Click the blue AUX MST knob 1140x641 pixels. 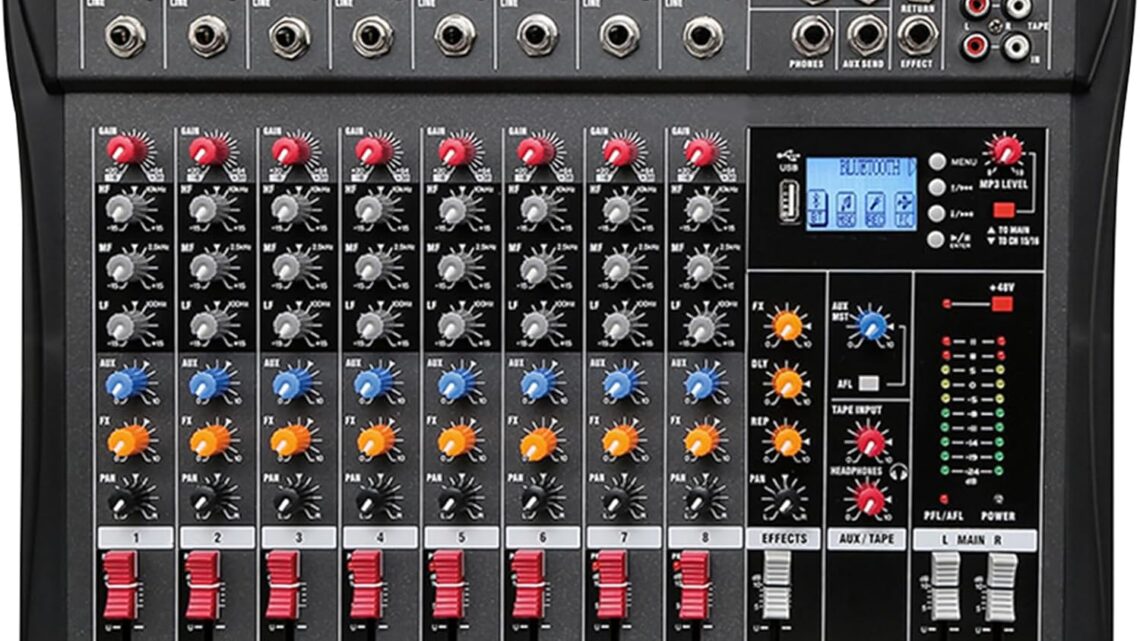(872, 324)
